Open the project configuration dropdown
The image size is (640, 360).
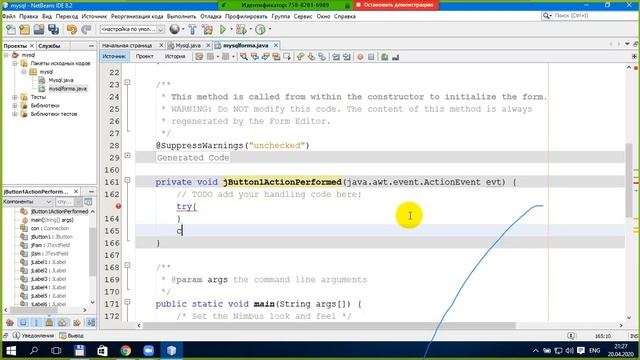tap(132, 29)
